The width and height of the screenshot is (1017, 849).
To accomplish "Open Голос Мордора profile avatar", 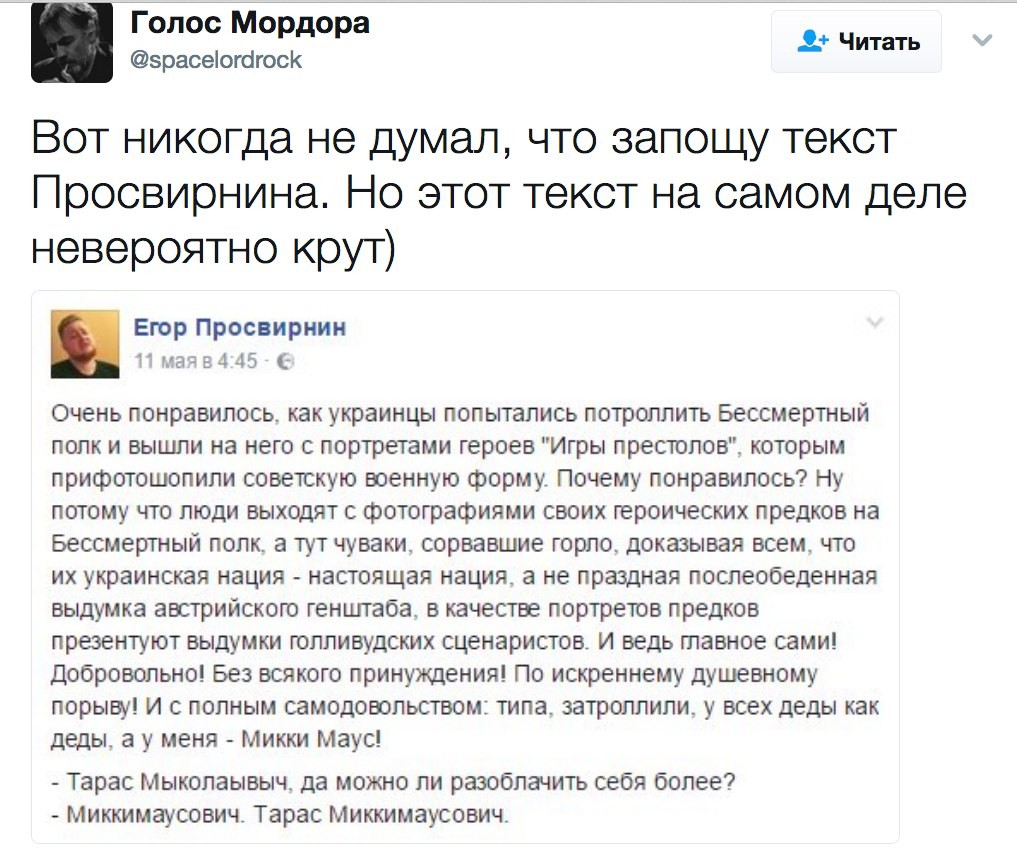I will (70, 43).
